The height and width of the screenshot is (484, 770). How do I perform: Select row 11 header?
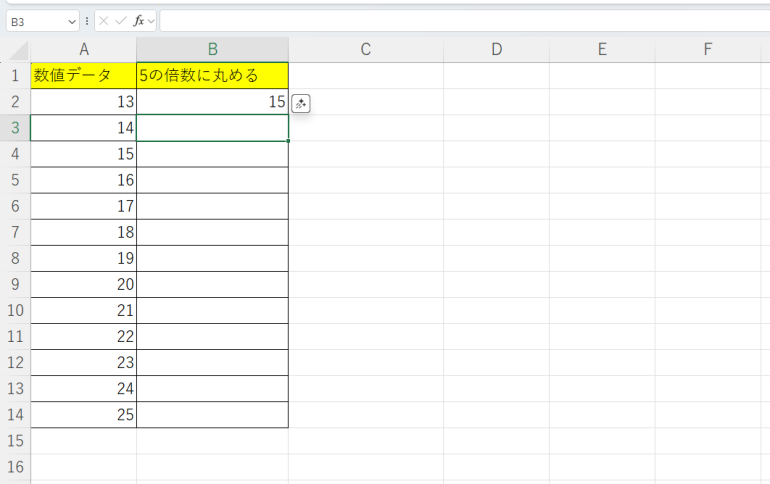click(15, 336)
